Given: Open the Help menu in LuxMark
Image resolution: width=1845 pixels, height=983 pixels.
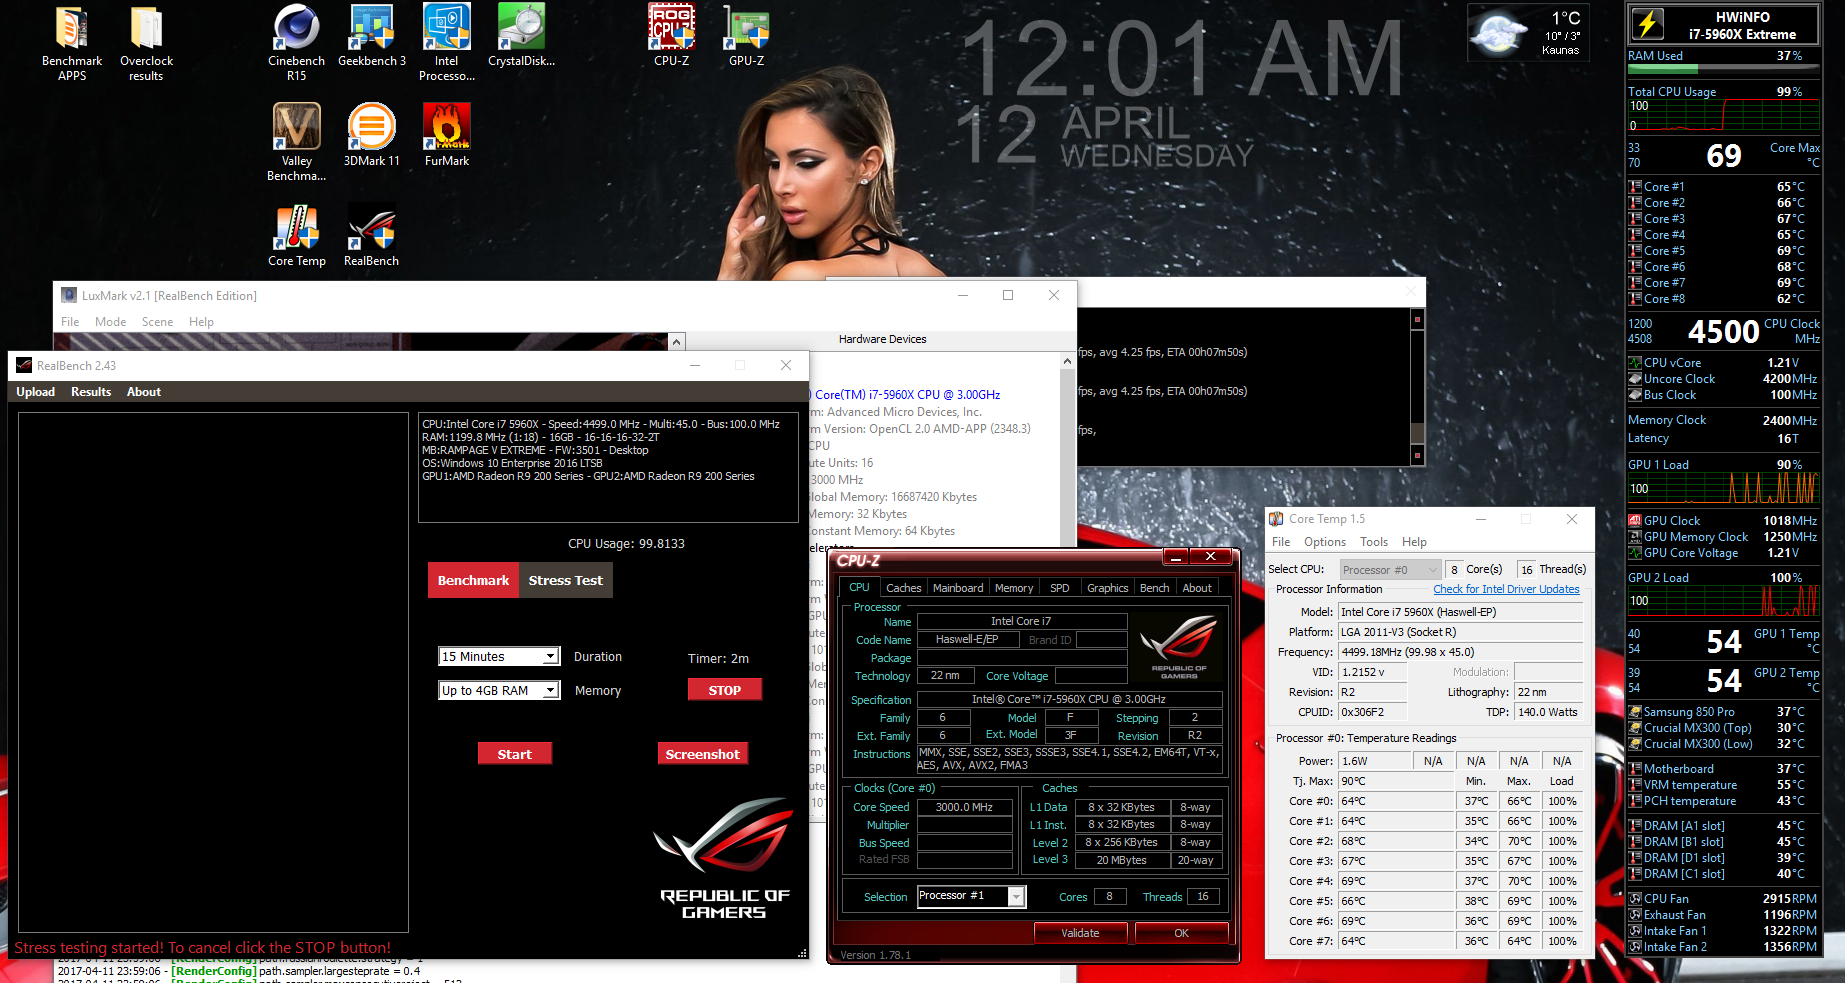Looking at the screenshot, I should click(201, 322).
